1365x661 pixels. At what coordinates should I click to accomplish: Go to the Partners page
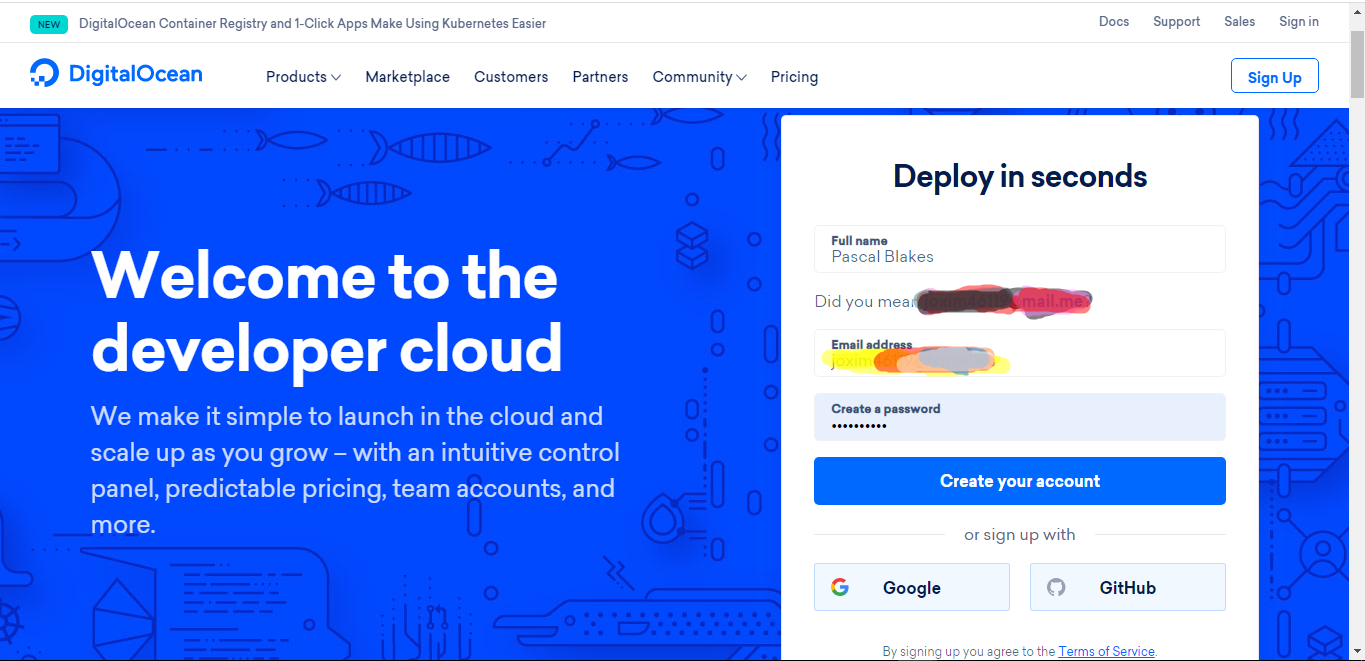click(x=600, y=77)
